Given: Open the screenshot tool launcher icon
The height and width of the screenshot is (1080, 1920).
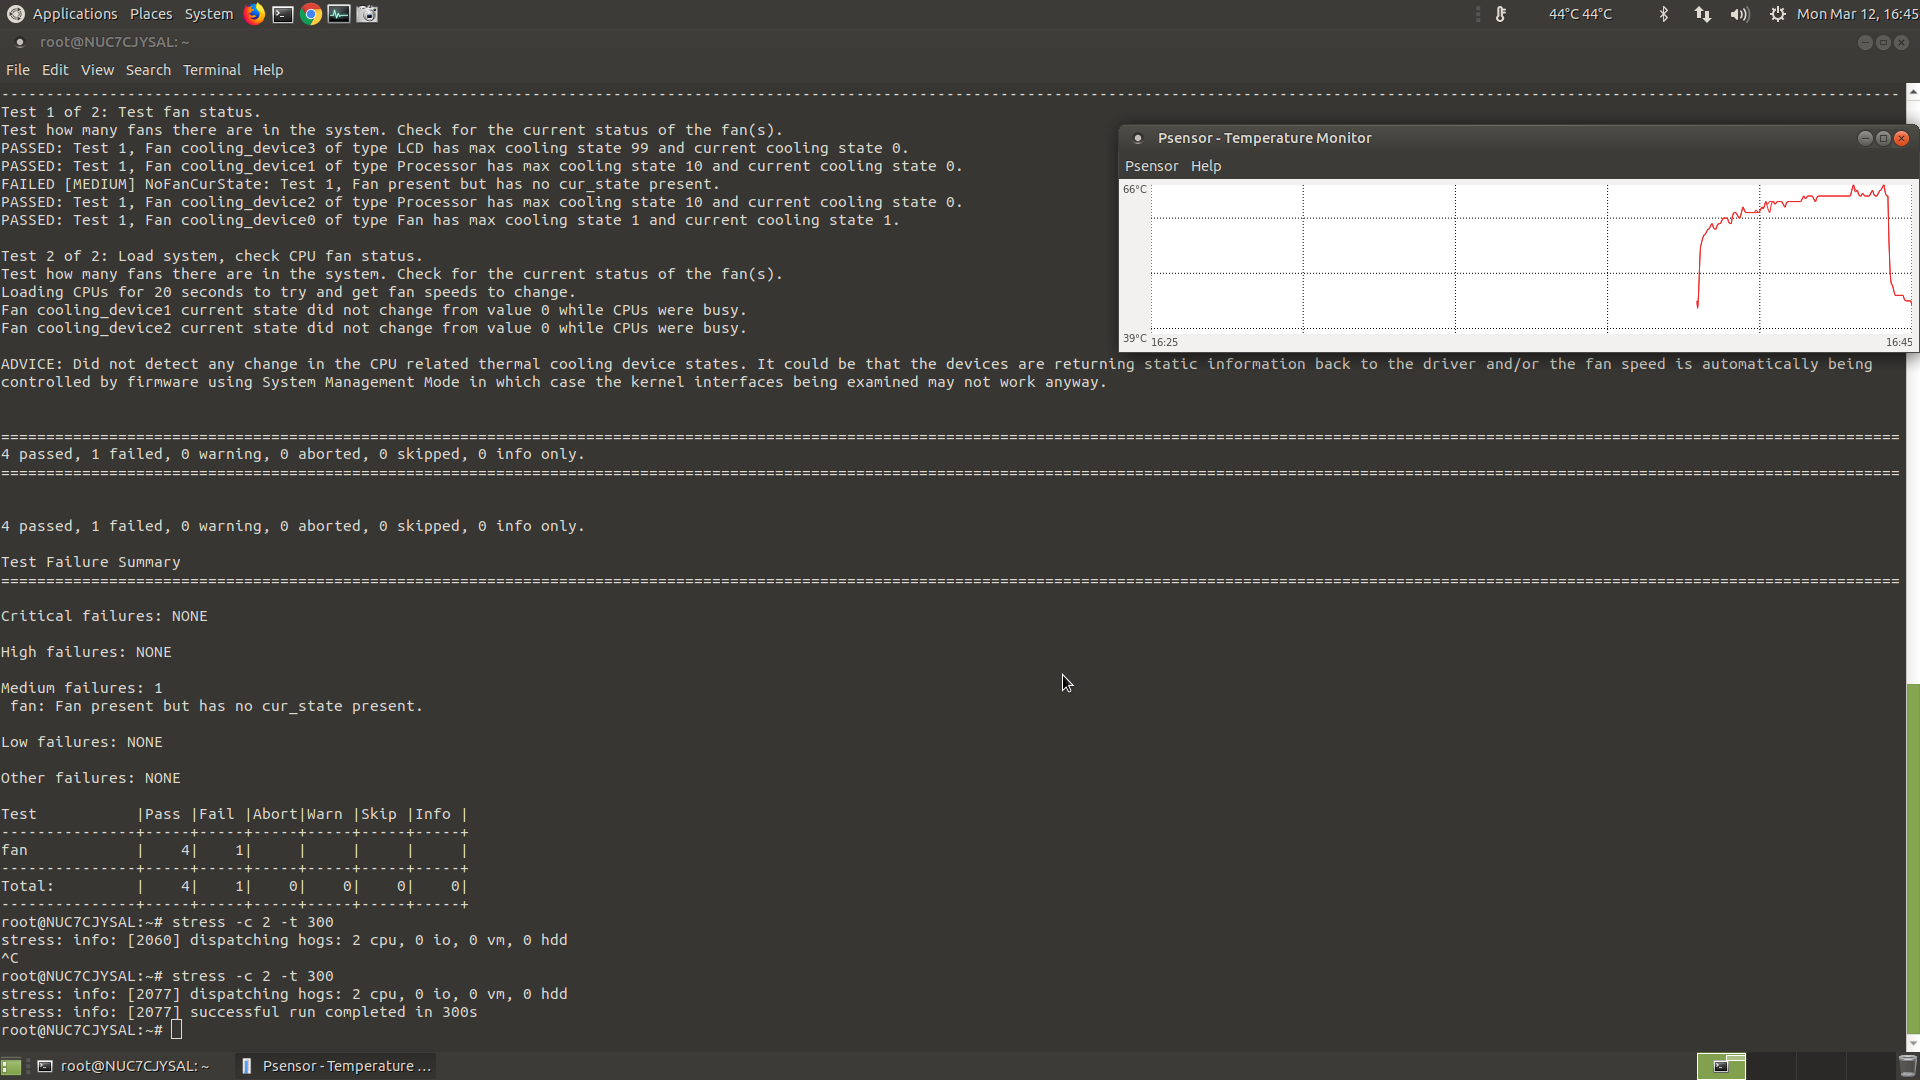Looking at the screenshot, I should click(x=367, y=14).
